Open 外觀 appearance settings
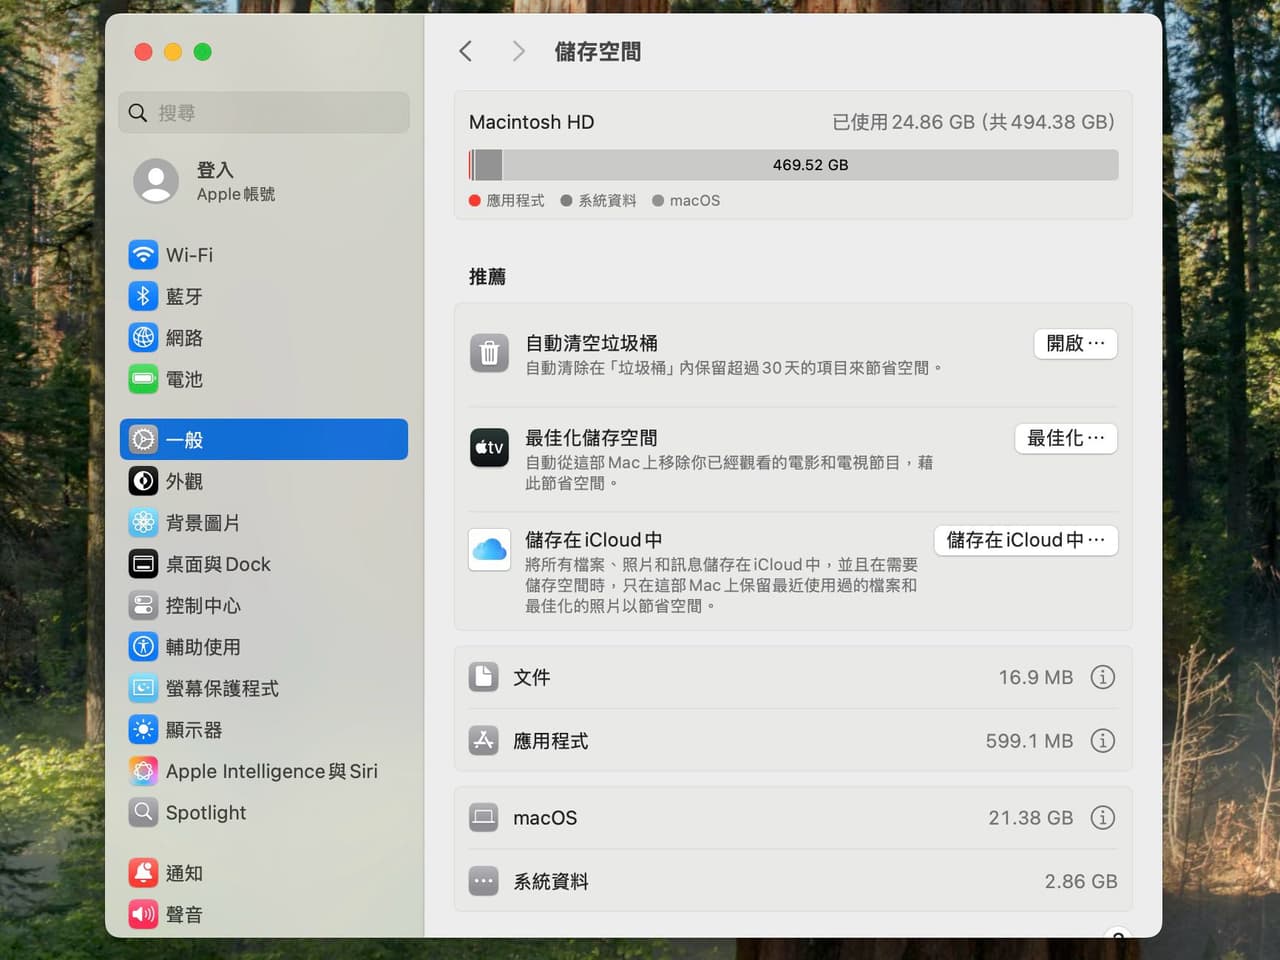Viewport: 1280px width, 960px height. click(x=263, y=481)
